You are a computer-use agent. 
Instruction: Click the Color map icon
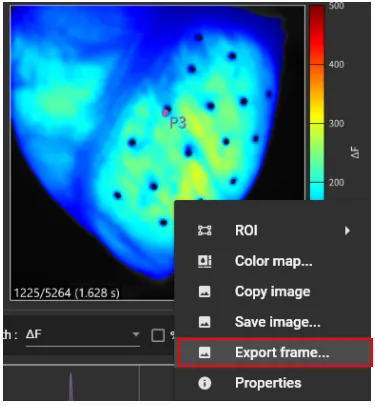[x=204, y=261]
